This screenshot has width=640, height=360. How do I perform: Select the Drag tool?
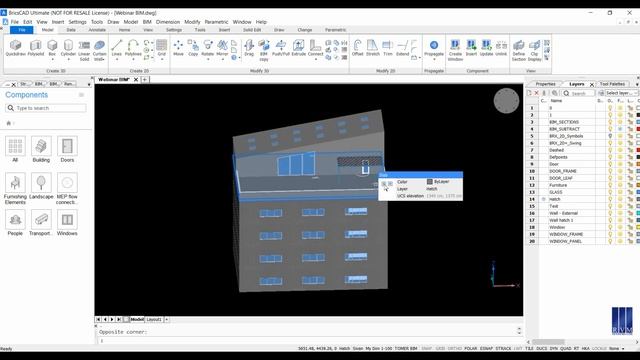point(249,48)
